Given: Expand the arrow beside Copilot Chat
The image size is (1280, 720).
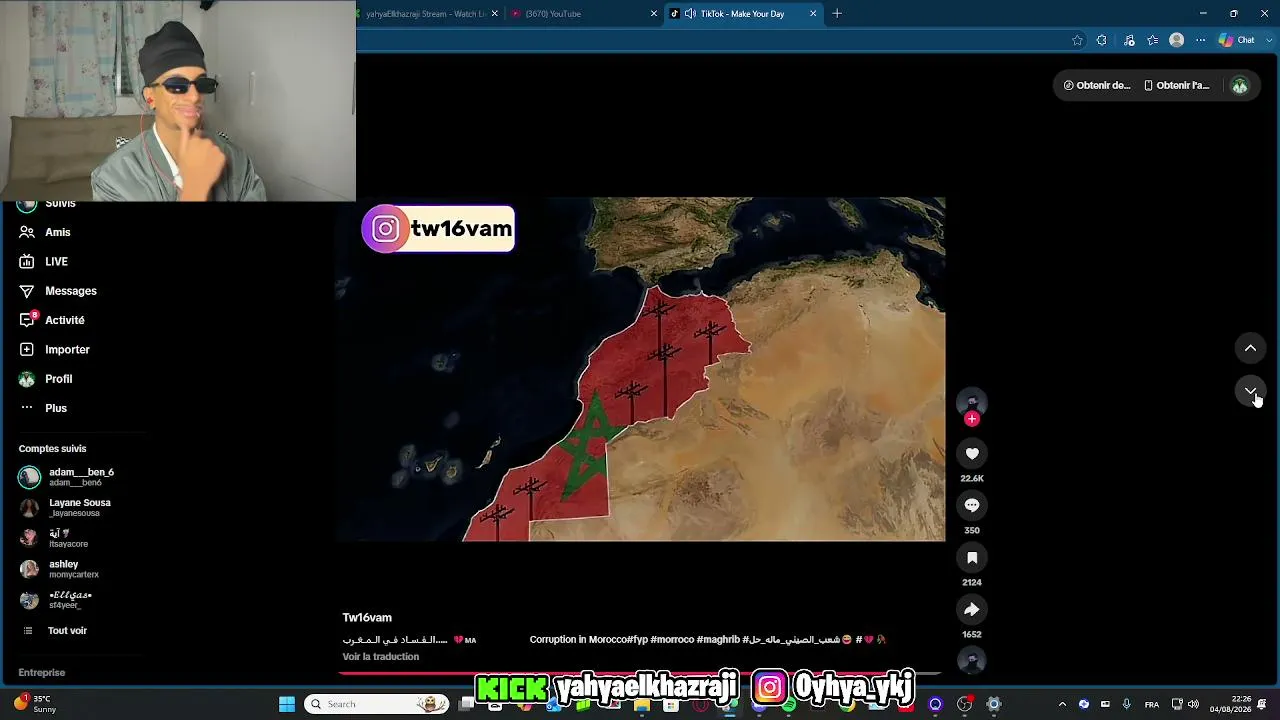Looking at the screenshot, I should (1268, 41).
